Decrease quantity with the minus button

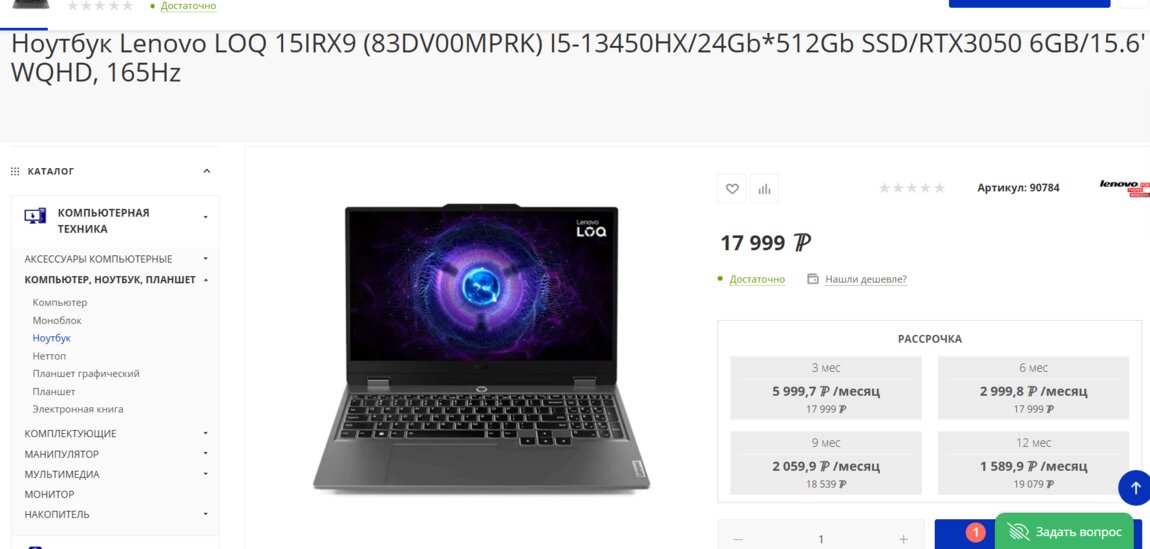(x=738, y=539)
